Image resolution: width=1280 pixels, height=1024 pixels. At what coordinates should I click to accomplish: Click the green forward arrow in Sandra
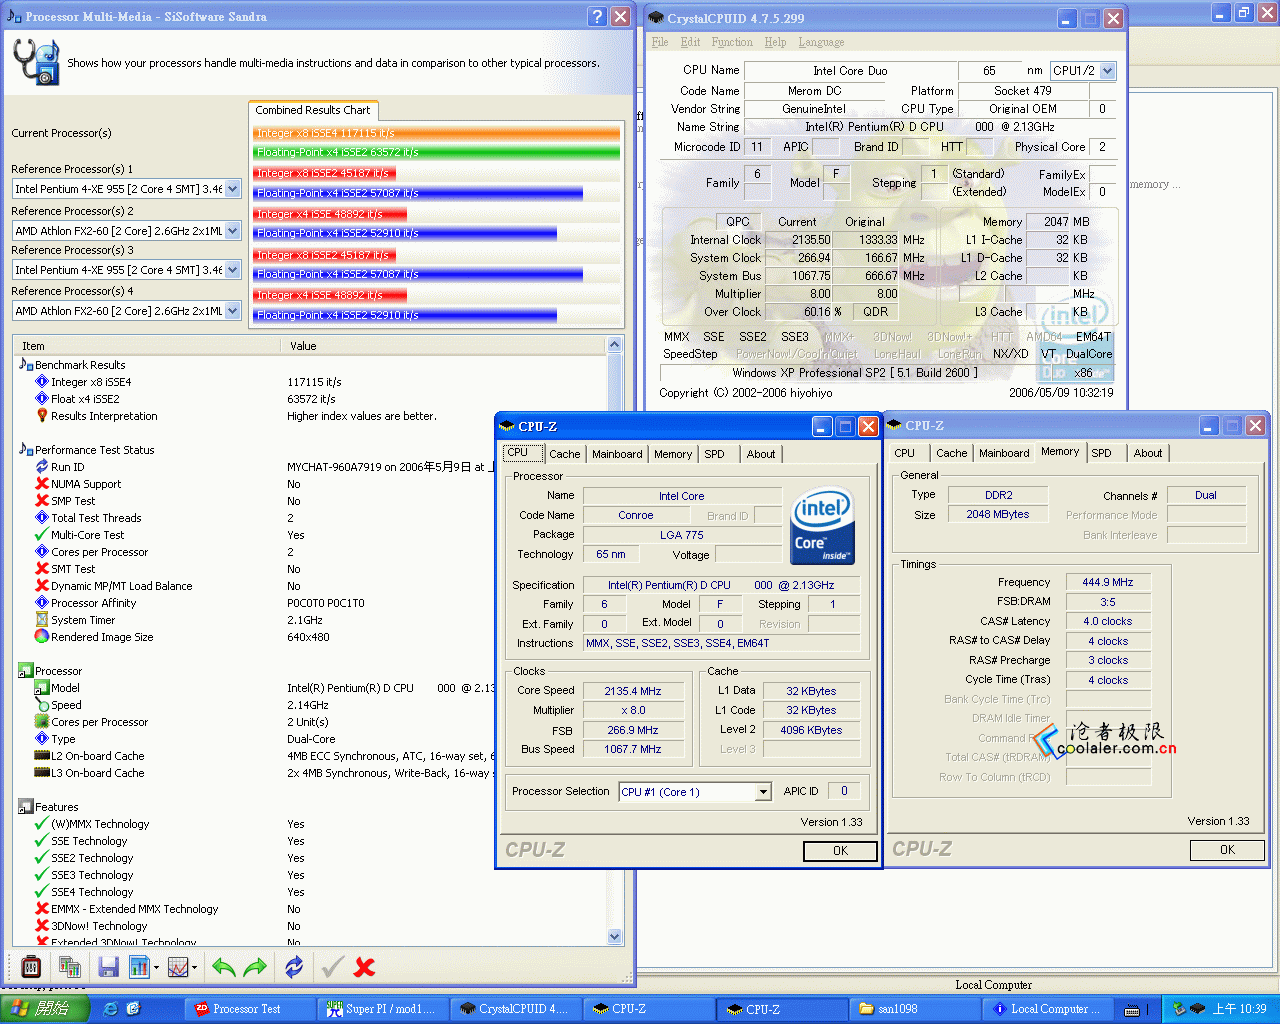255,967
